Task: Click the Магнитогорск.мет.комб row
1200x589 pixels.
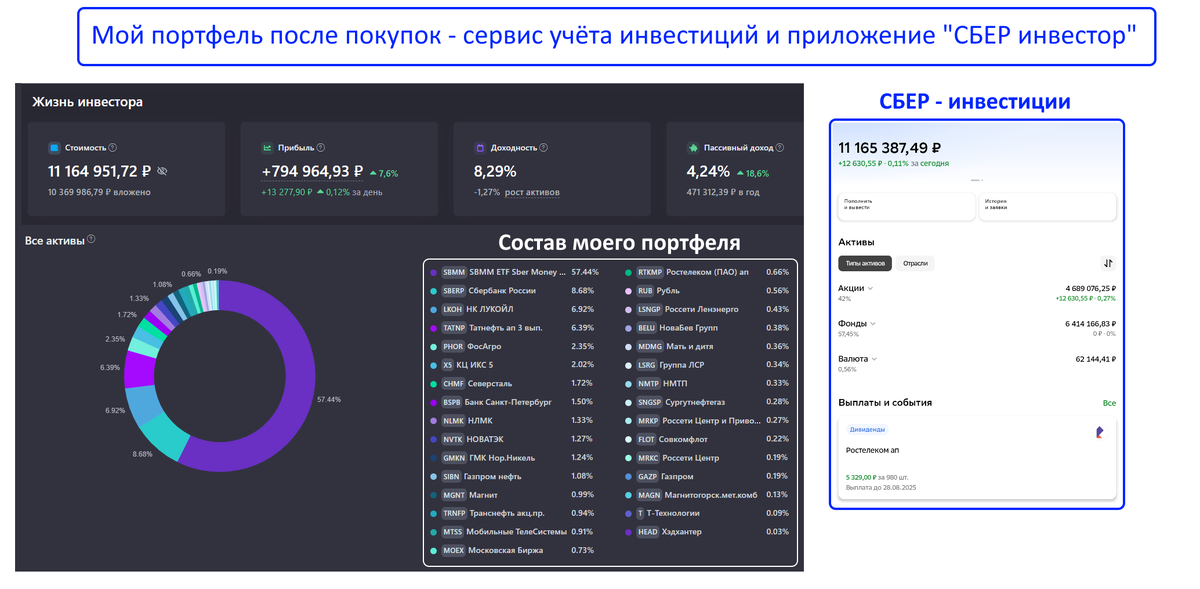Action: [709, 495]
